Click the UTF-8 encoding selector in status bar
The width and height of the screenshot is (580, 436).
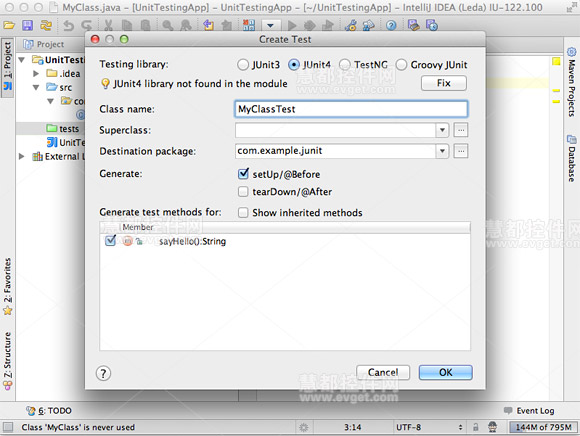pyautogui.click(x=429, y=427)
